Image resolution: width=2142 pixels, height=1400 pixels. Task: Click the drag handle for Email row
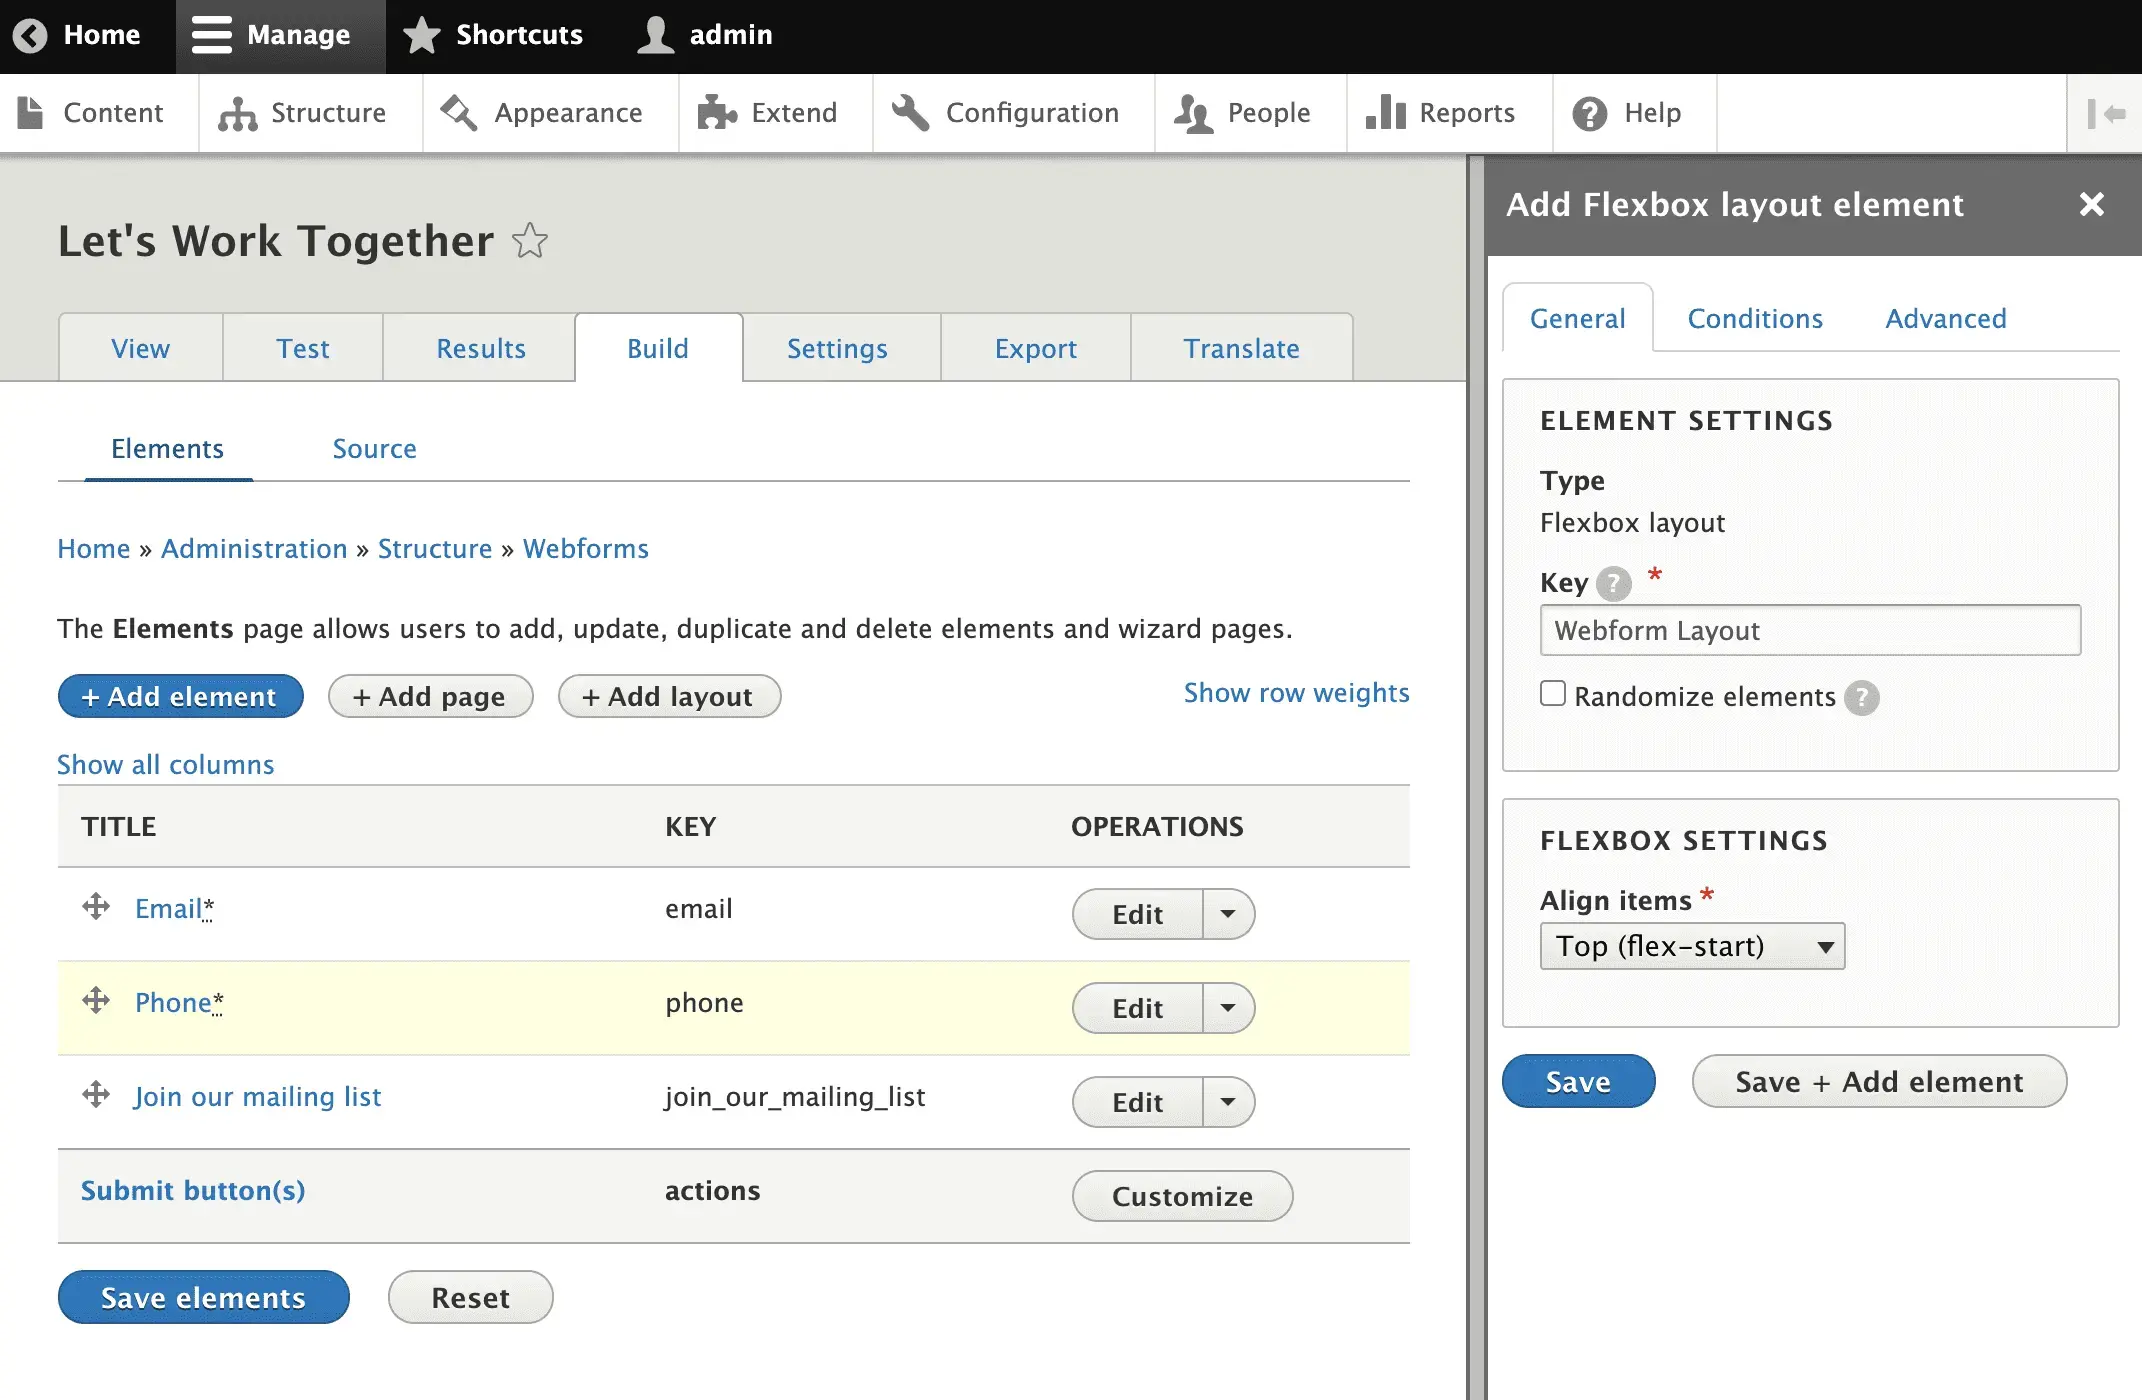click(x=96, y=907)
